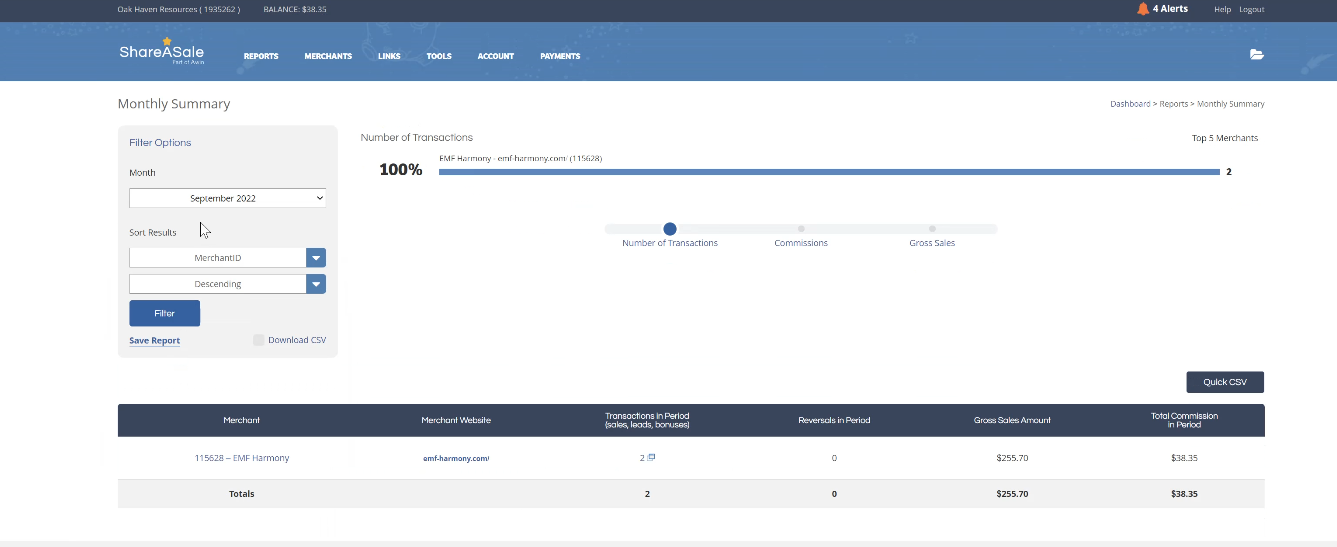Click the Merchant Website column header
Screen dimensions: 1337x547
[x=456, y=420]
